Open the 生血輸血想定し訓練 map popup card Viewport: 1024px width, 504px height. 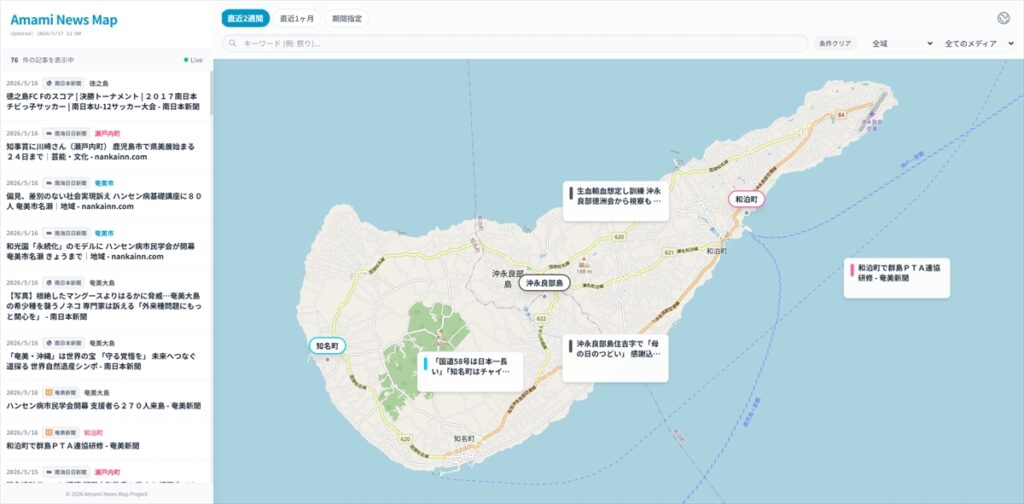pyautogui.click(x=616, y=202)
